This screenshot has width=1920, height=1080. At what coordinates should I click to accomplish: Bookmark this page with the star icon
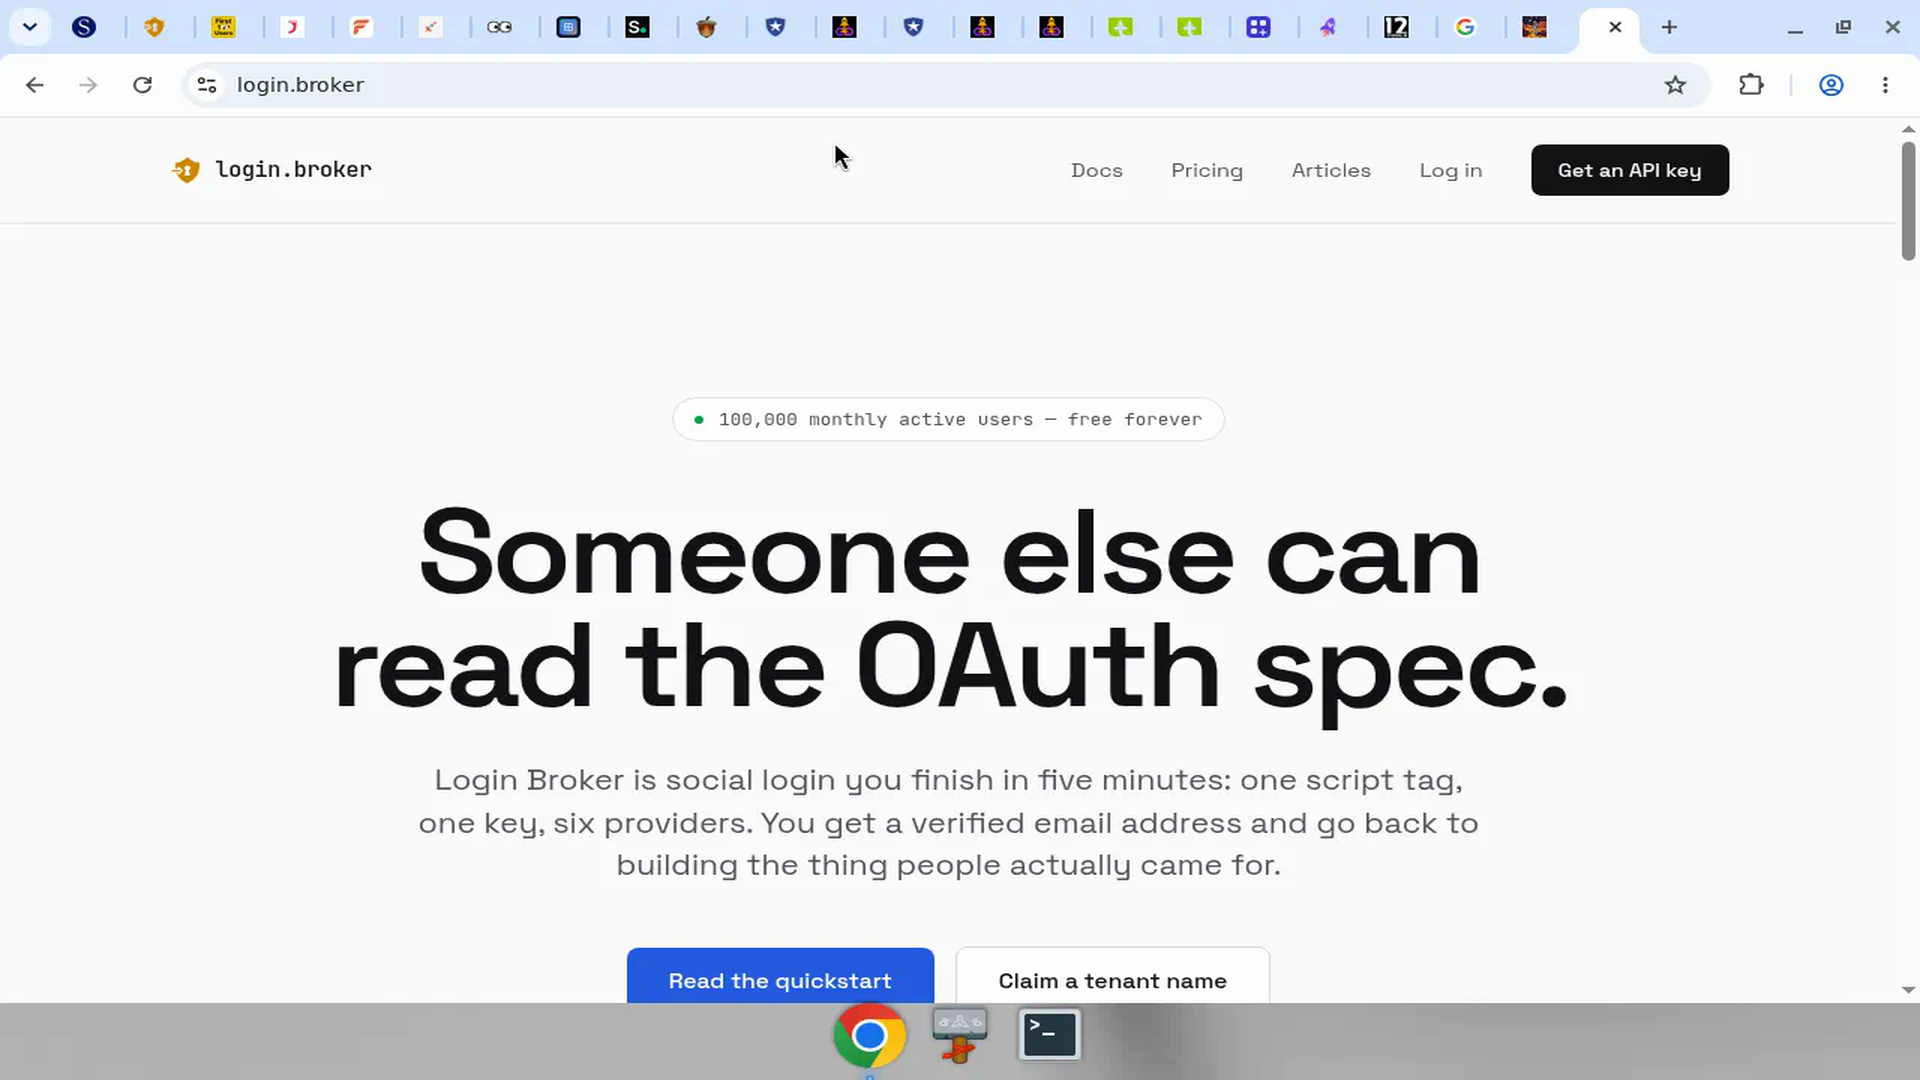coord(1675,85)
